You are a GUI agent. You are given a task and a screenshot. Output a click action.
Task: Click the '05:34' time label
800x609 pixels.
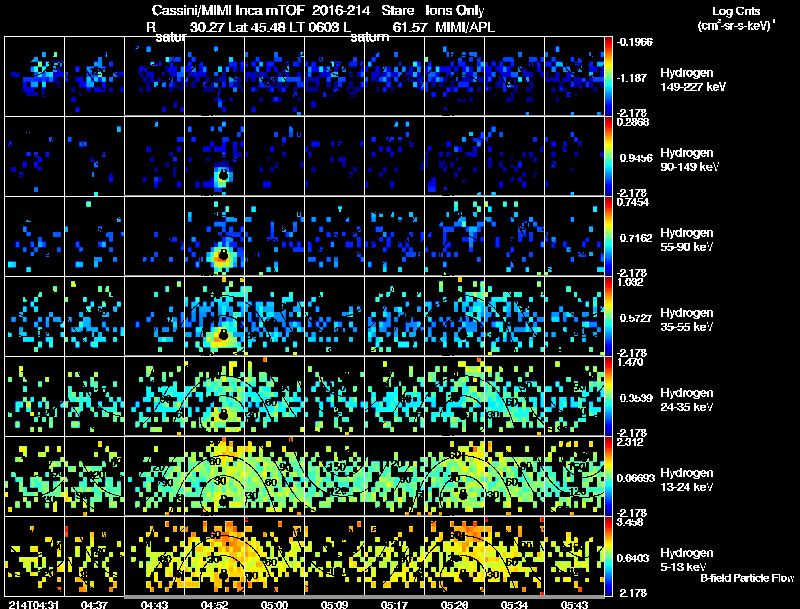pos(514,604)
